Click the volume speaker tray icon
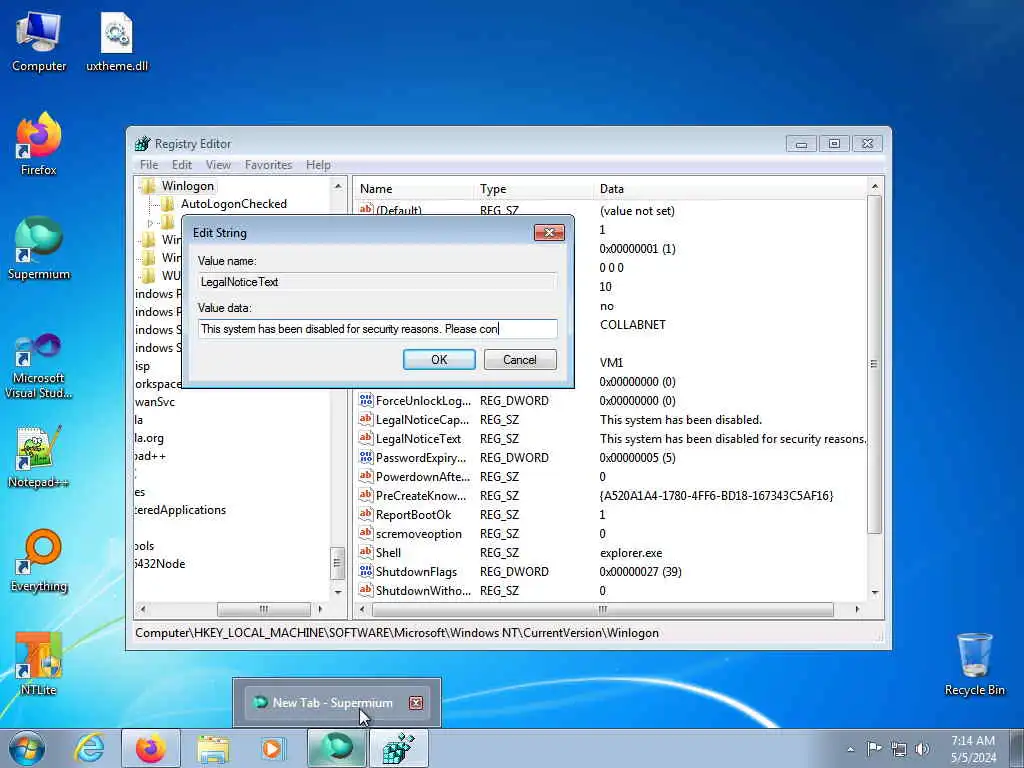 pos(922,749)
